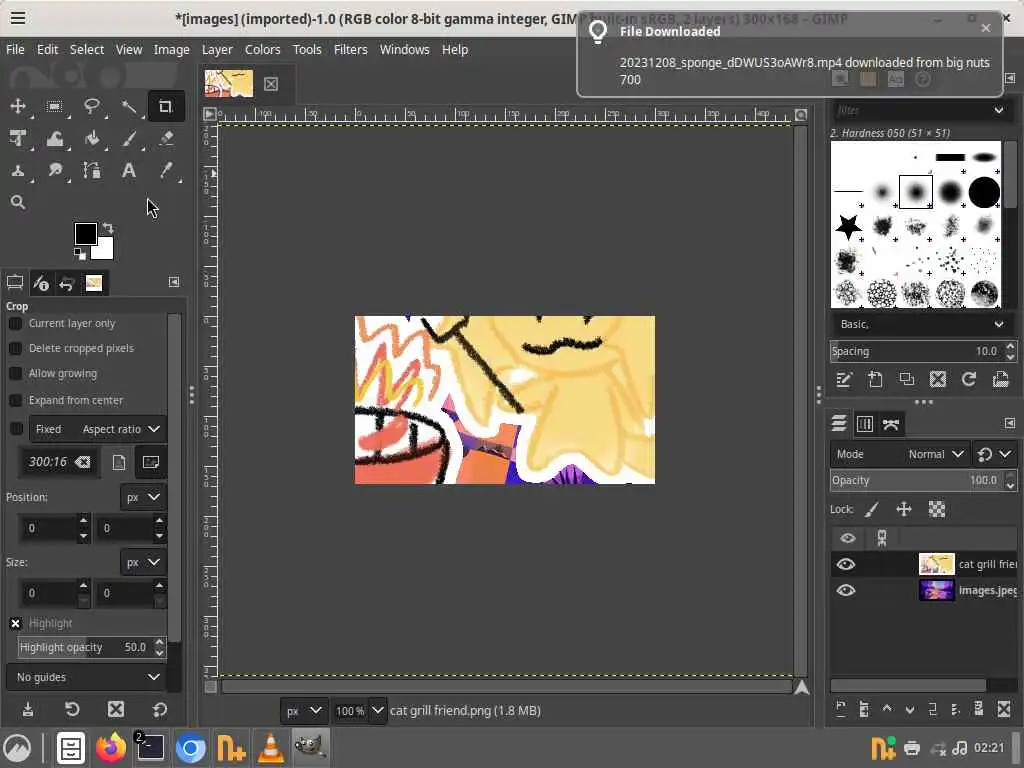Save tool preset in Tool Options
The height and width of the screenshot is (768, 1024).
[x=28, y=709]
